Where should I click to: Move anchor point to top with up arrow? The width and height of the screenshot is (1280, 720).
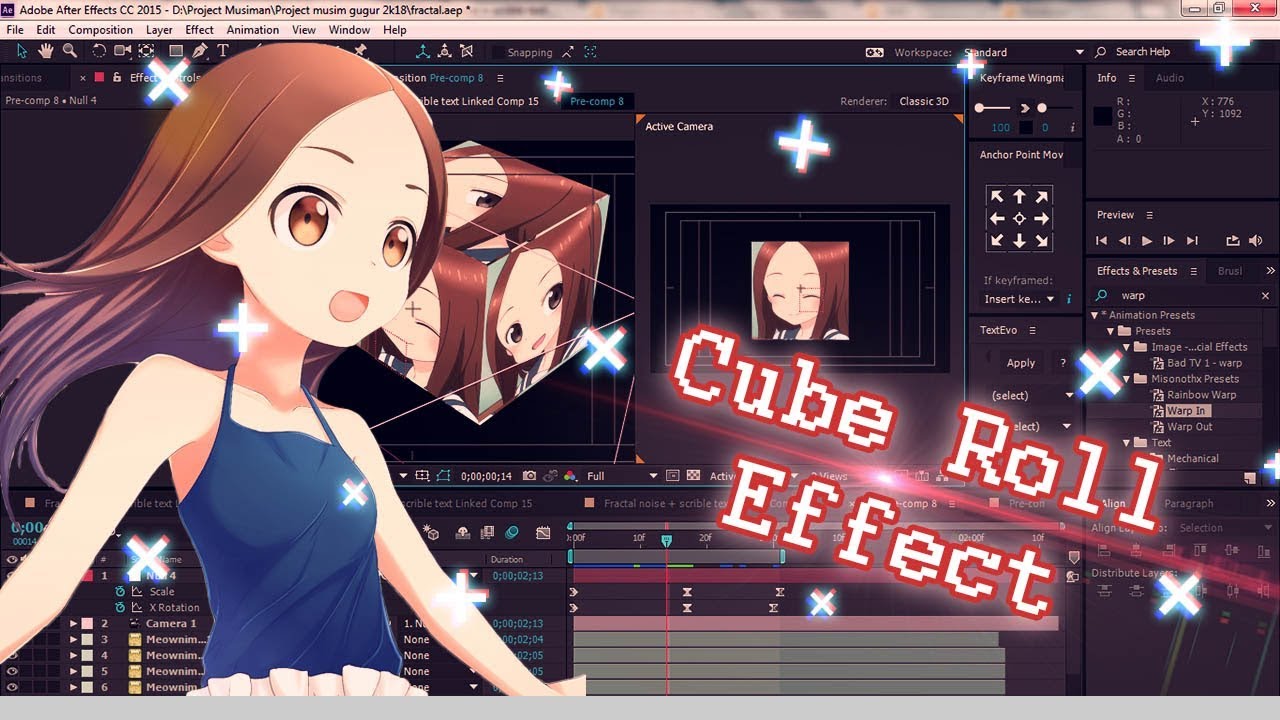click(1019, 196)
